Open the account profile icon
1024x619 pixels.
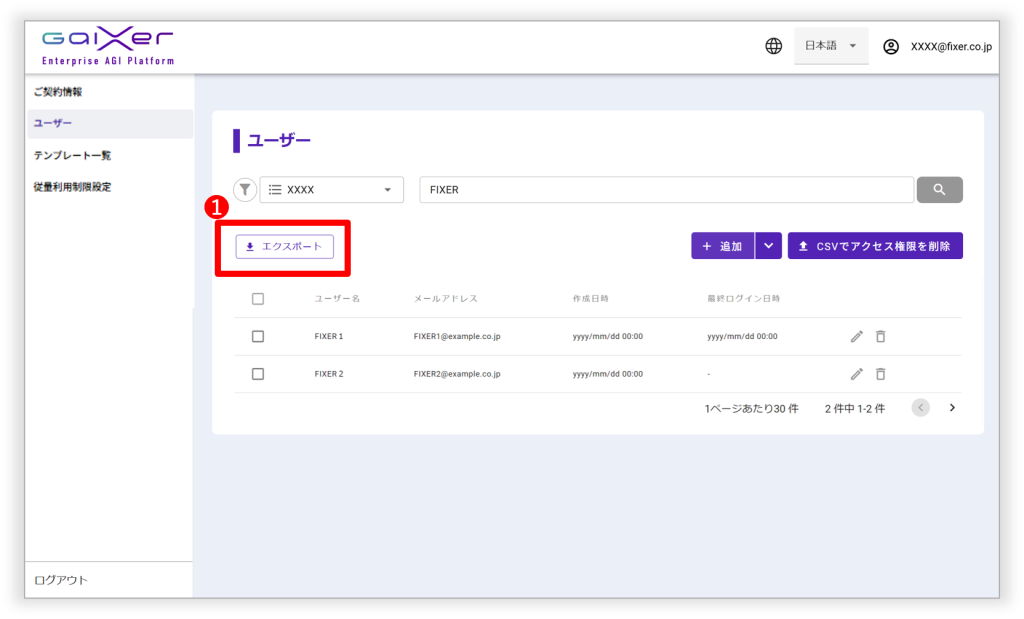(x=891, y=46)
